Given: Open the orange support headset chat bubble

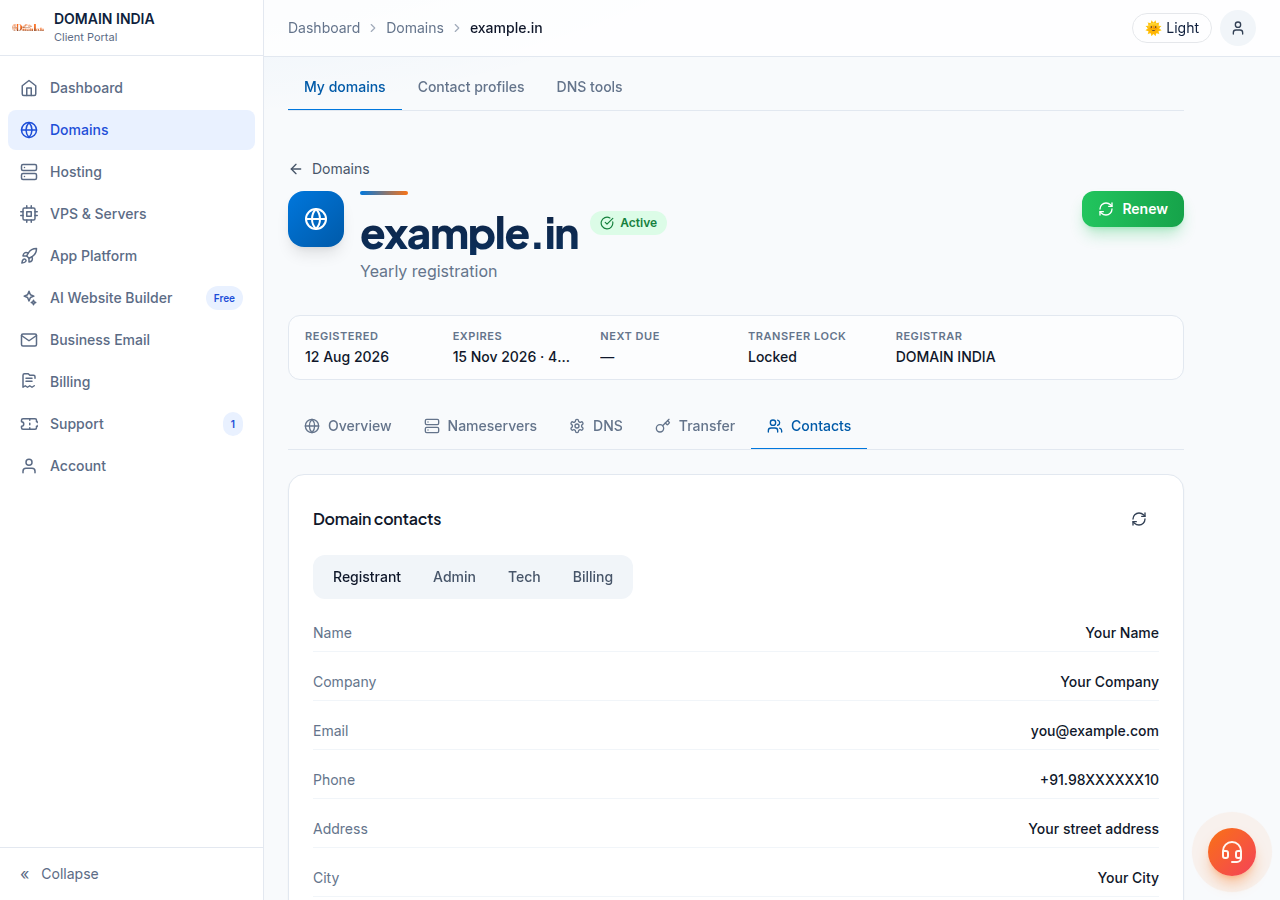Looking at the screenshot, I should 1232,852.
